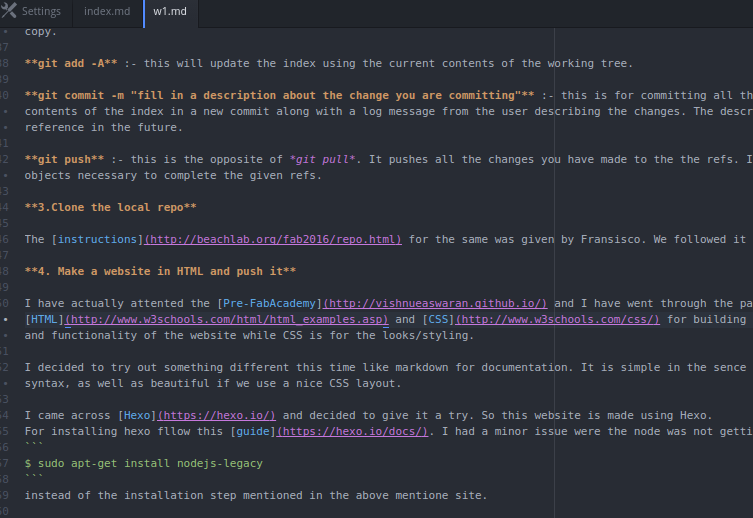Click the HTML link label

(x=44, y=319)
